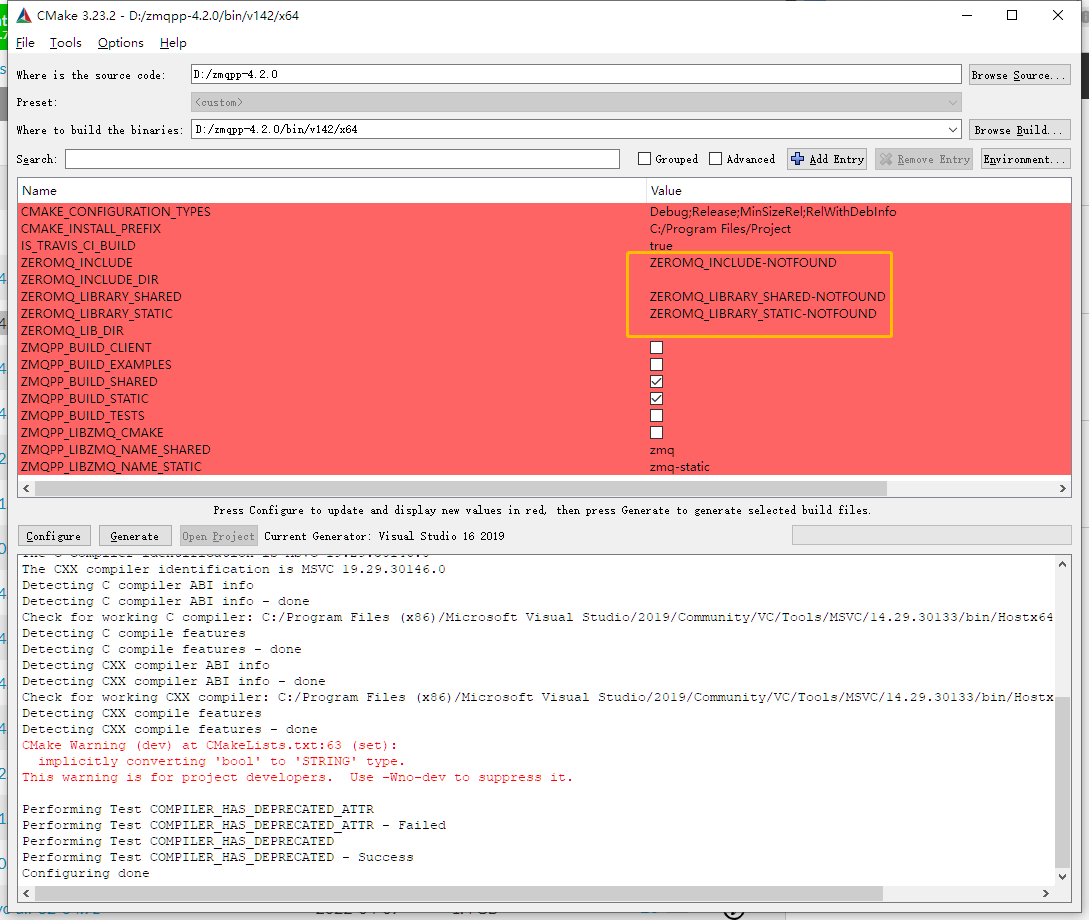Select the ZEROMQ_LIB_DIR row name
1089x920 pixels.
pyautogui.click(x=72, y=331)
